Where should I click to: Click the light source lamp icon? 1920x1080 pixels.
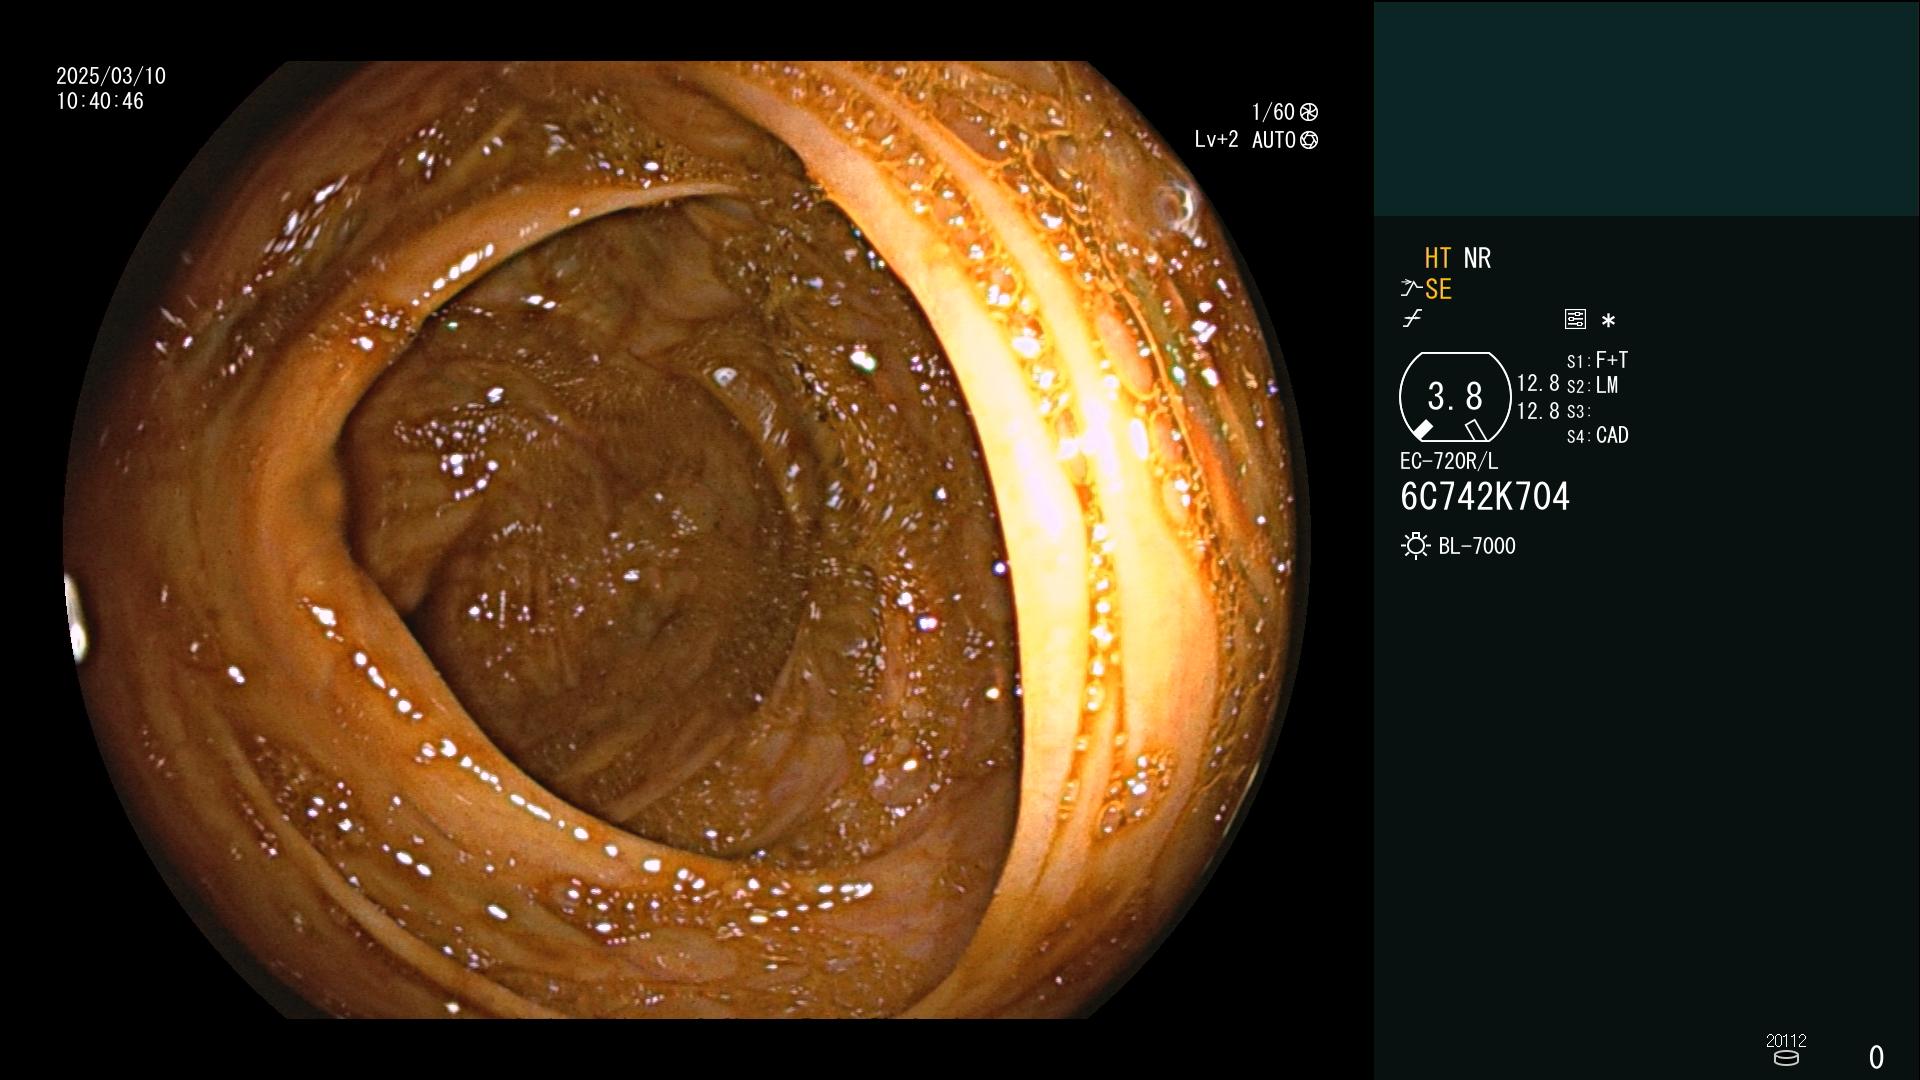[1415, 546]
